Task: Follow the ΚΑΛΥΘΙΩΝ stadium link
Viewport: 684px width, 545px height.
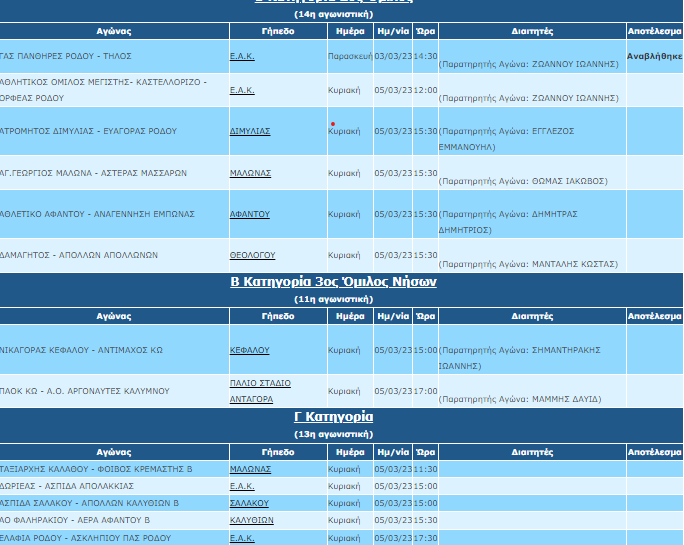Action: click(251, 520)
